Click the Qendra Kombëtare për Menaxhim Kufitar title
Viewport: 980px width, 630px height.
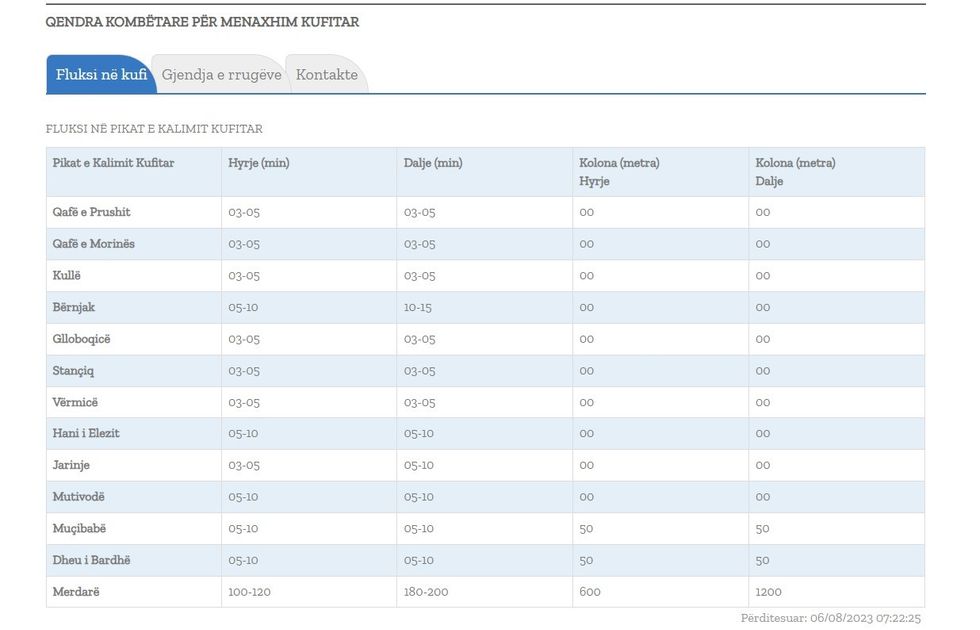coord(202,22)
